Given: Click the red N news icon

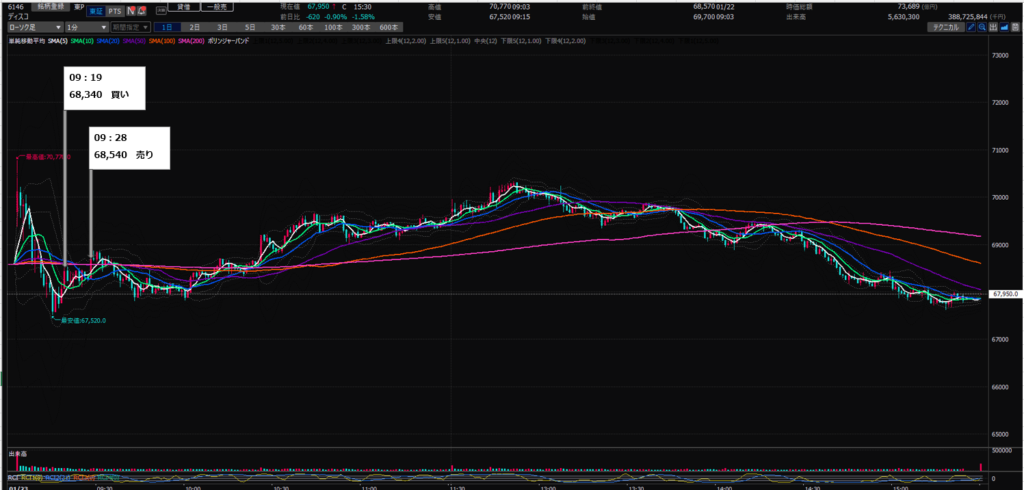Looking at the screenshot, I should [x=130, y=9].
